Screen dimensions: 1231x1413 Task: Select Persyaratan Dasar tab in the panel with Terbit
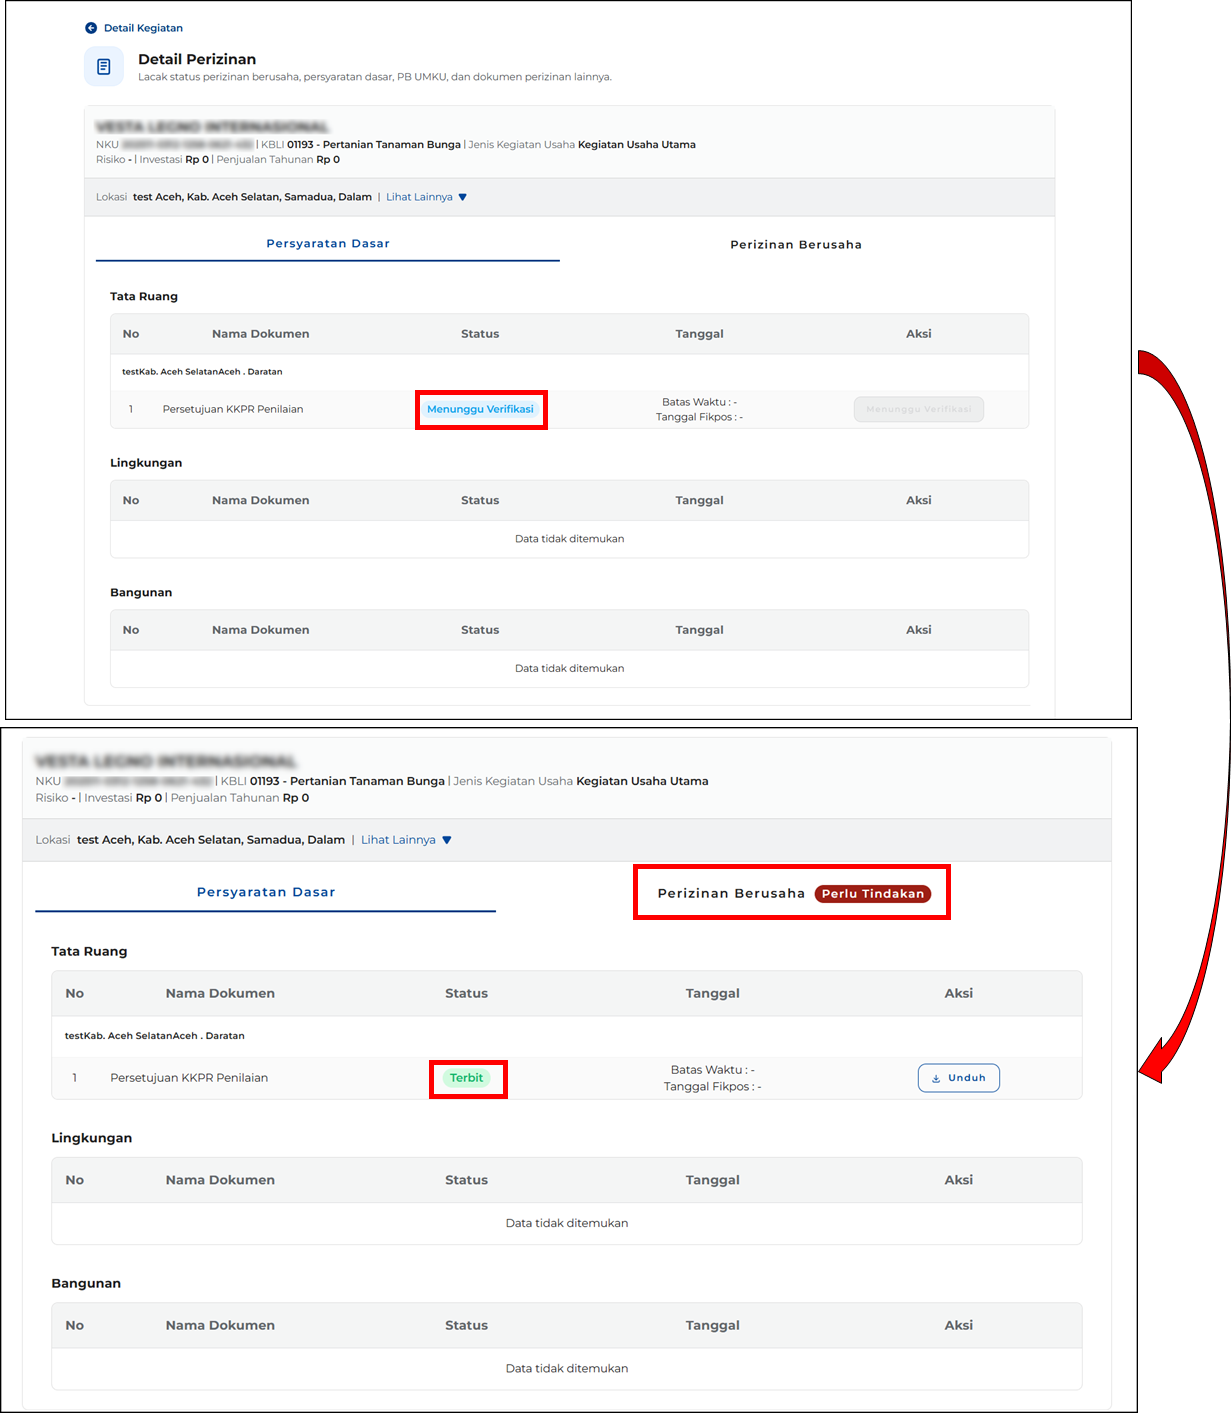[266, 892]
